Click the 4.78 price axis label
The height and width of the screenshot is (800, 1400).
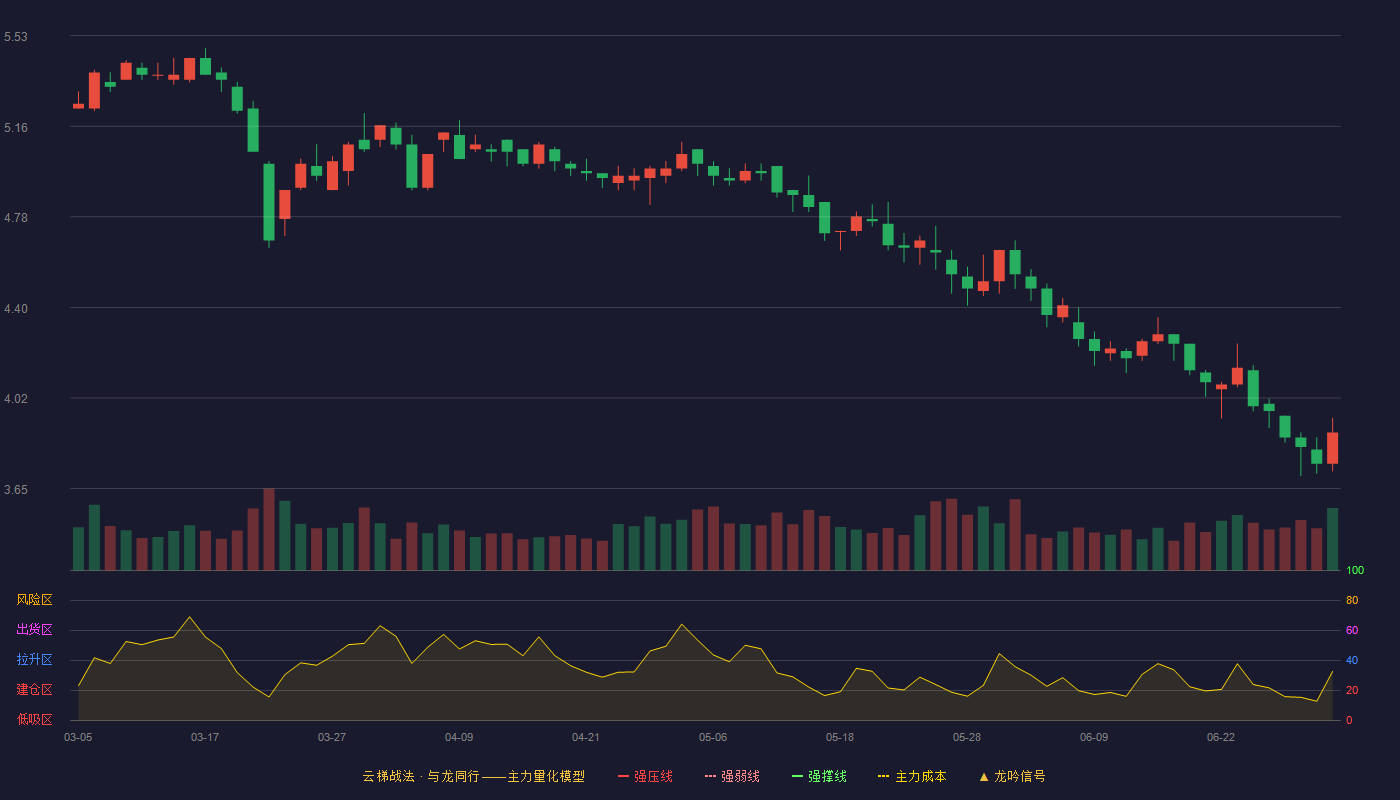point(16,218)
